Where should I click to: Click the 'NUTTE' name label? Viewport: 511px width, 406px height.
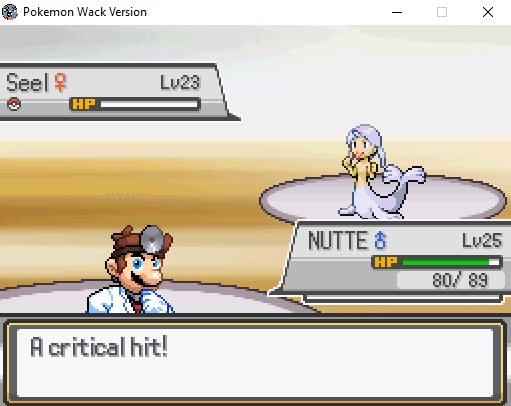coord(338,240)
